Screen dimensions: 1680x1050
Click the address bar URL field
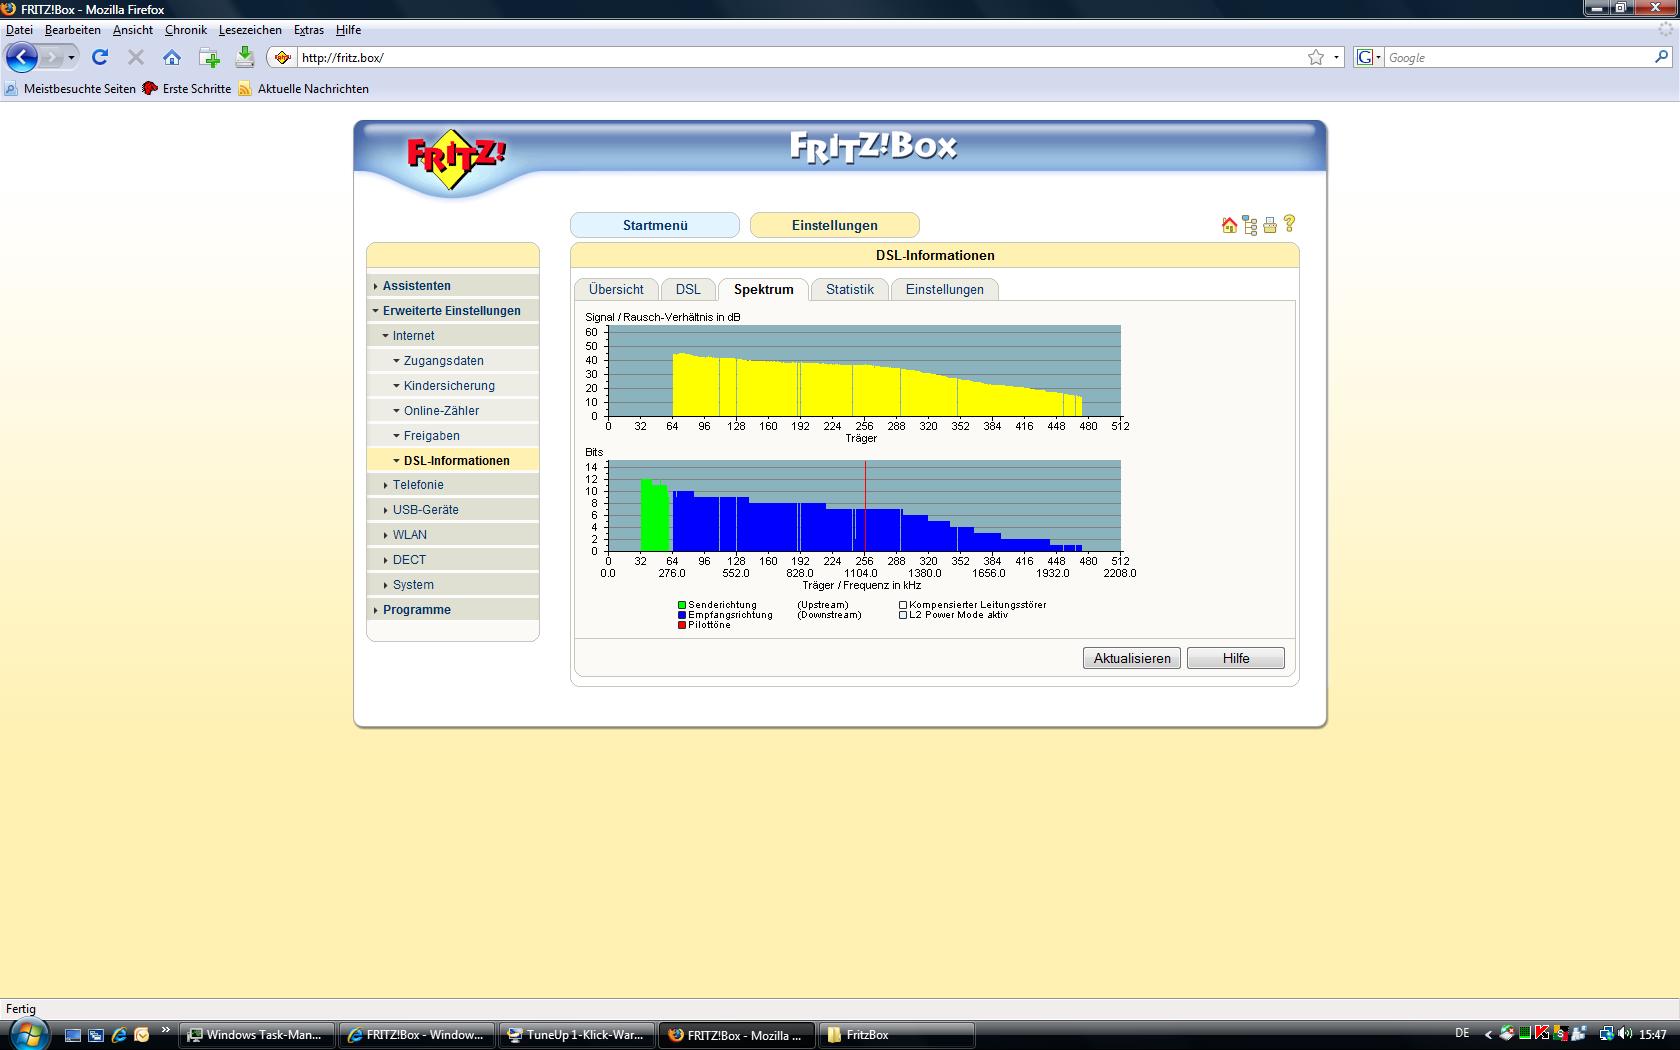point(798,58)
